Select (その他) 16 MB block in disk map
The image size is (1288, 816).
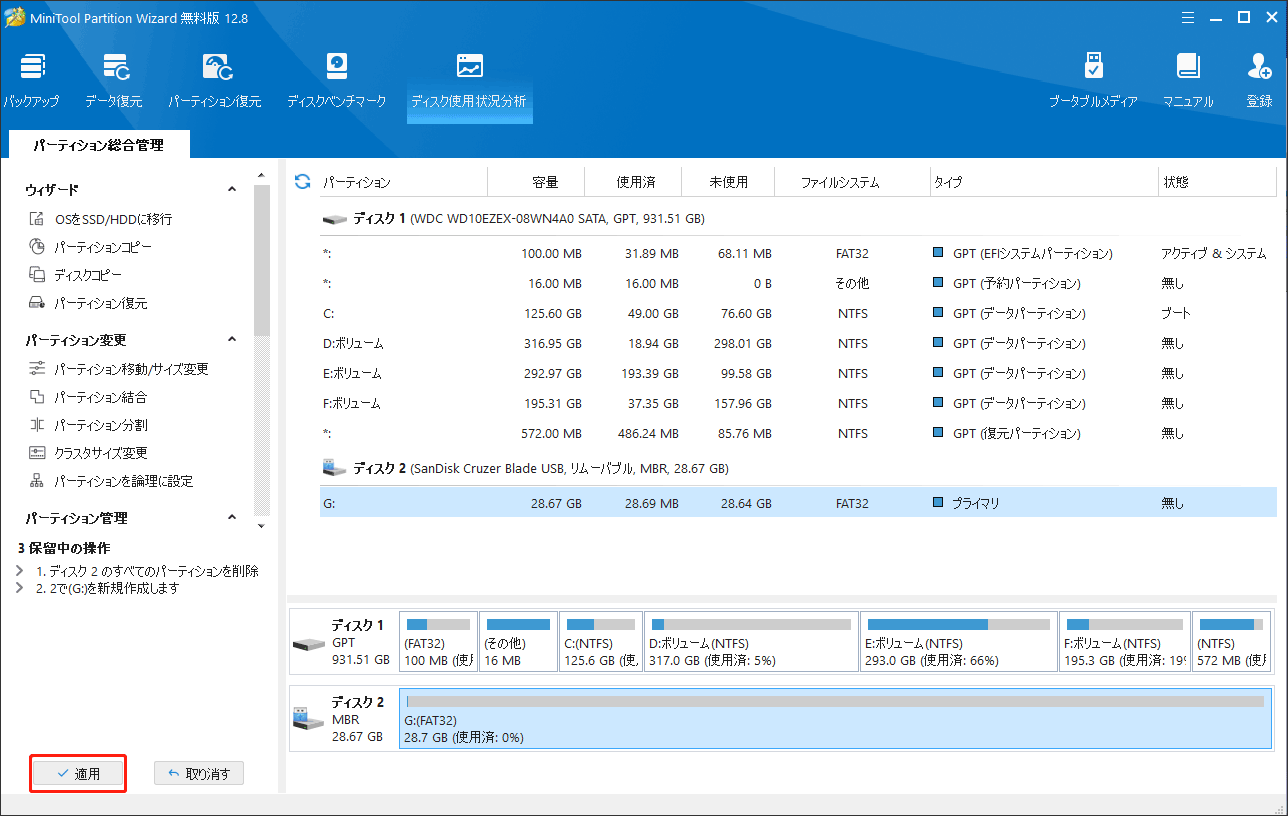coord(518,642)
